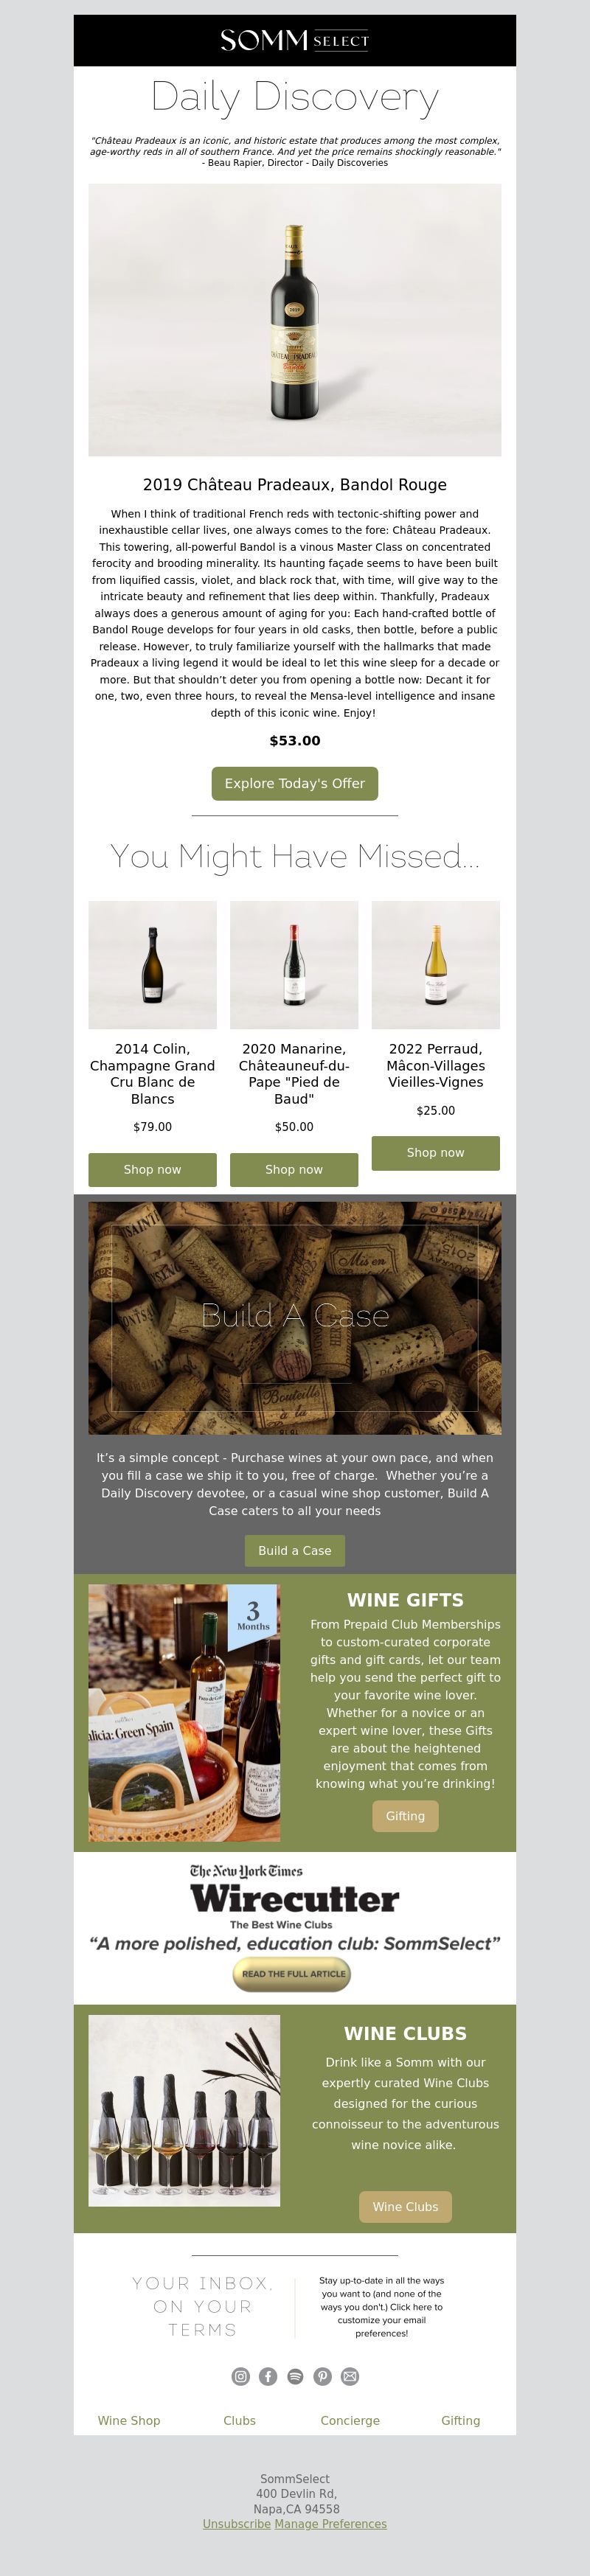590x2576 pixels.
Task: Click the Build A Case corks banner
Action: click(x=295, y=1318)
